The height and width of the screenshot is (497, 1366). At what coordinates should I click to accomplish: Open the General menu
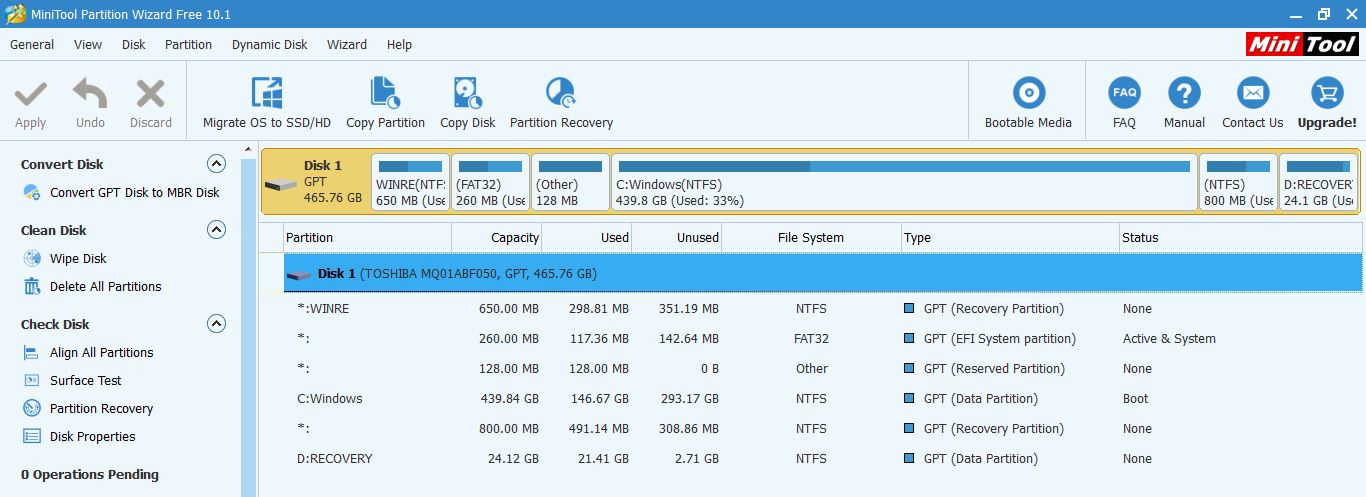click(32, 44)
